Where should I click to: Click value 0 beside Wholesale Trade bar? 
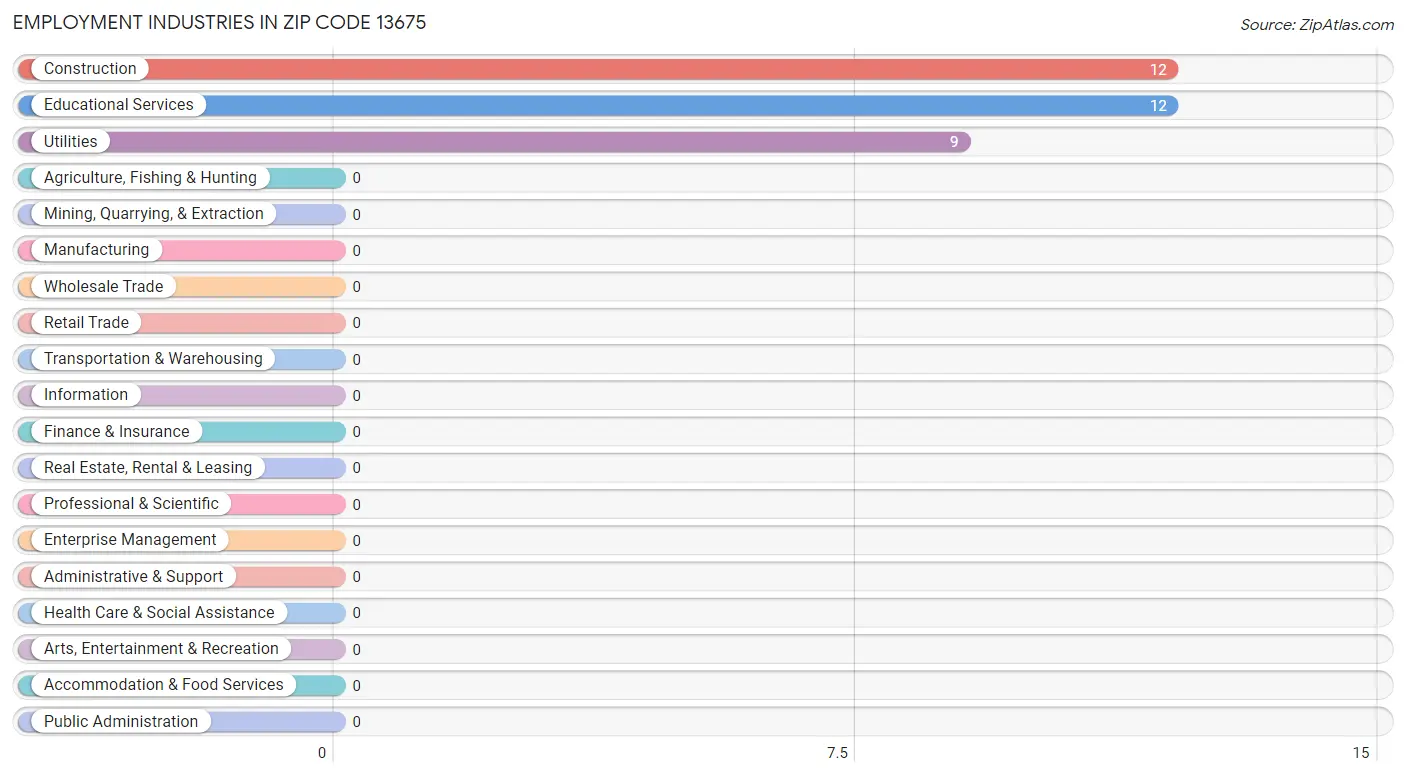356,287
